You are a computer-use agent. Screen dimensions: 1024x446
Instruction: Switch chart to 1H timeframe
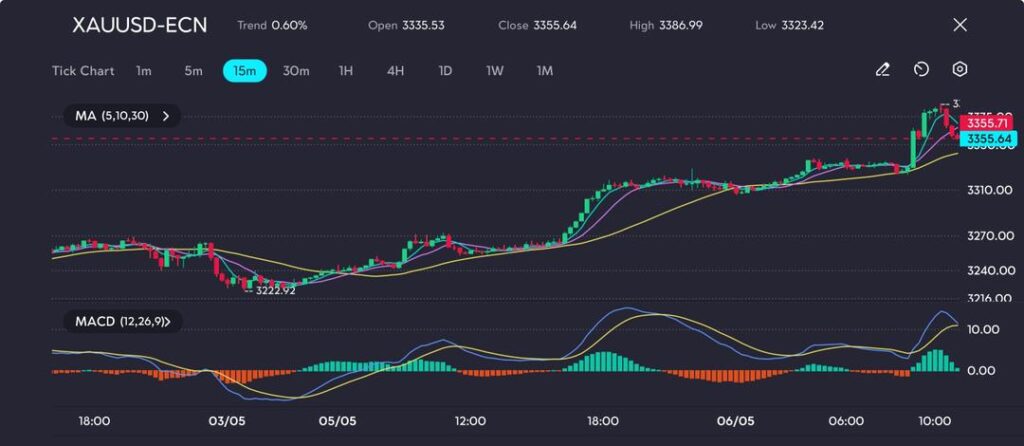coord(346,71)
